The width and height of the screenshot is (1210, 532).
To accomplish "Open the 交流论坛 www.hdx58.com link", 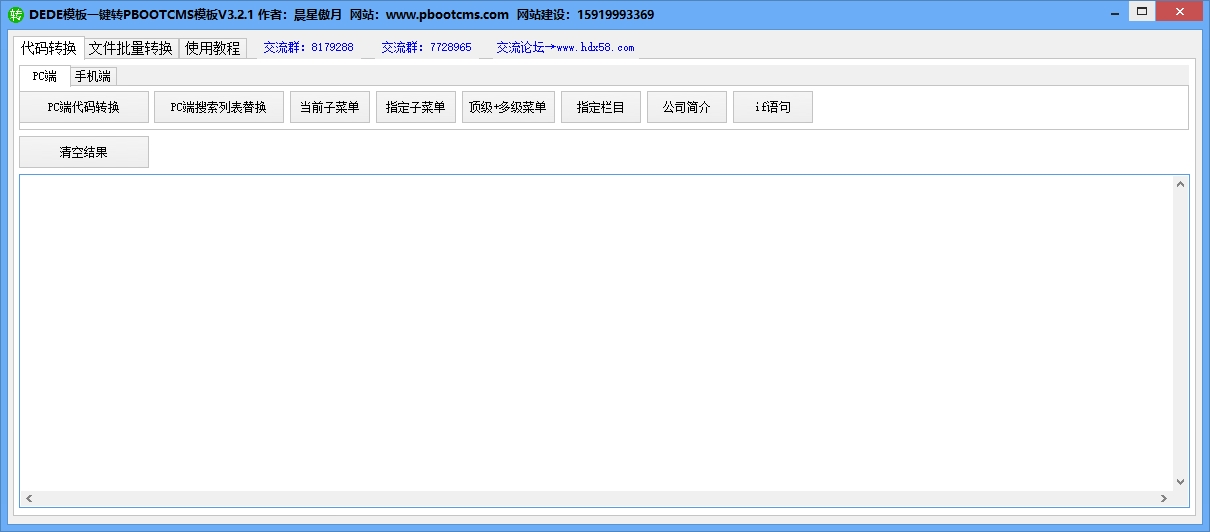I will tap(566, 48).
